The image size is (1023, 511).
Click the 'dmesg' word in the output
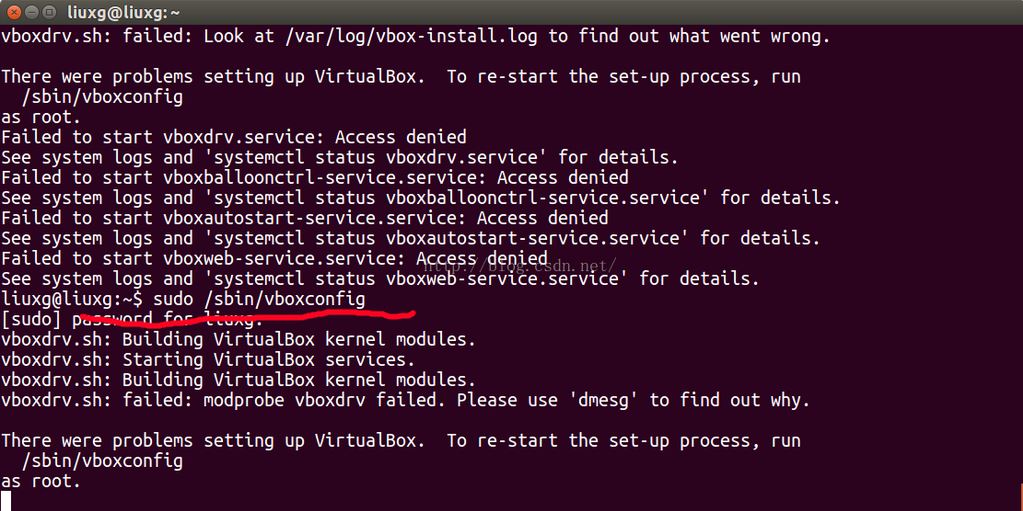tap(605, 400)
